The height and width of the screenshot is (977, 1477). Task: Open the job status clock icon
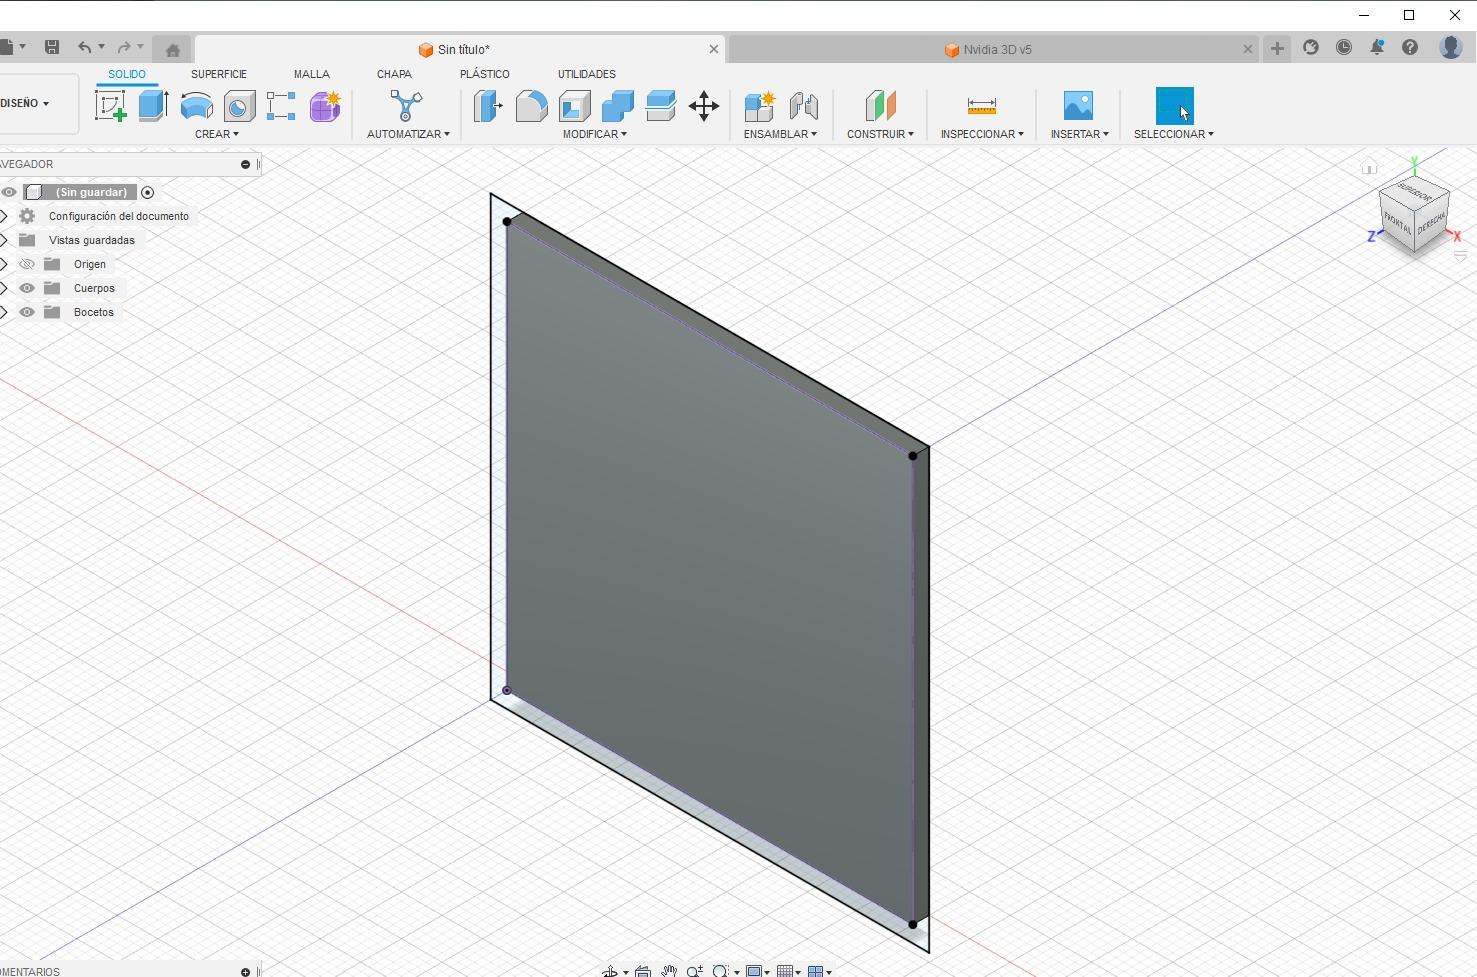pos(1344,47)
